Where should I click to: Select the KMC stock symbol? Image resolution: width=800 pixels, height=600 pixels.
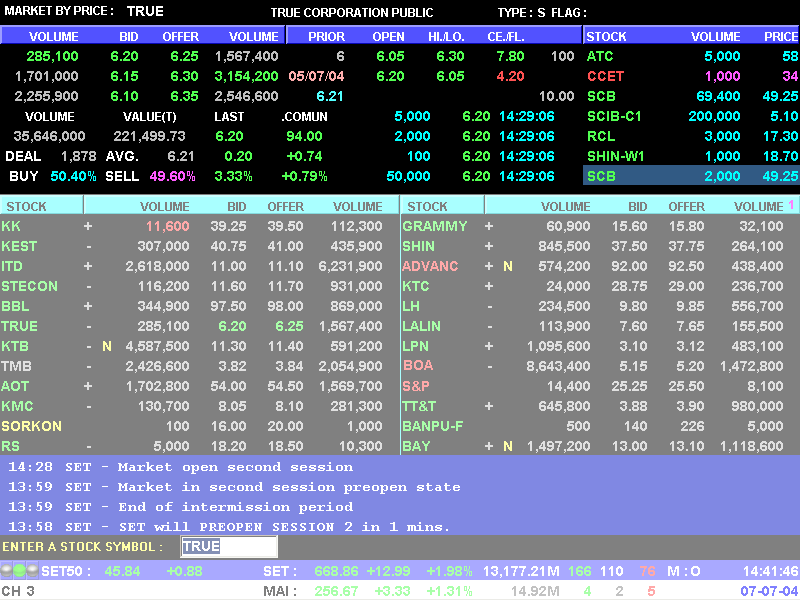[17, 406]
